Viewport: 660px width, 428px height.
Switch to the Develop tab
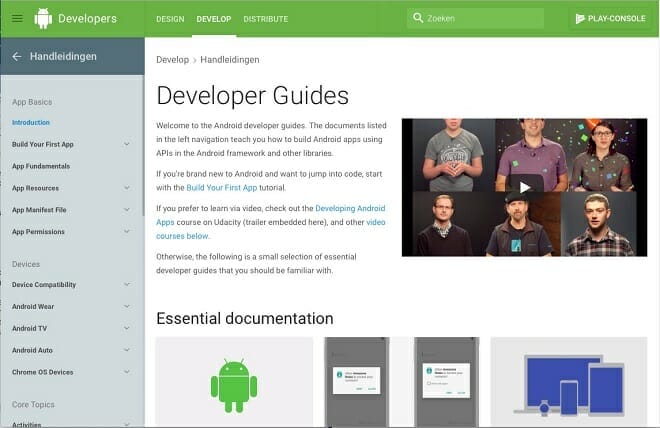pyautogui.click(x=214, y=19)
